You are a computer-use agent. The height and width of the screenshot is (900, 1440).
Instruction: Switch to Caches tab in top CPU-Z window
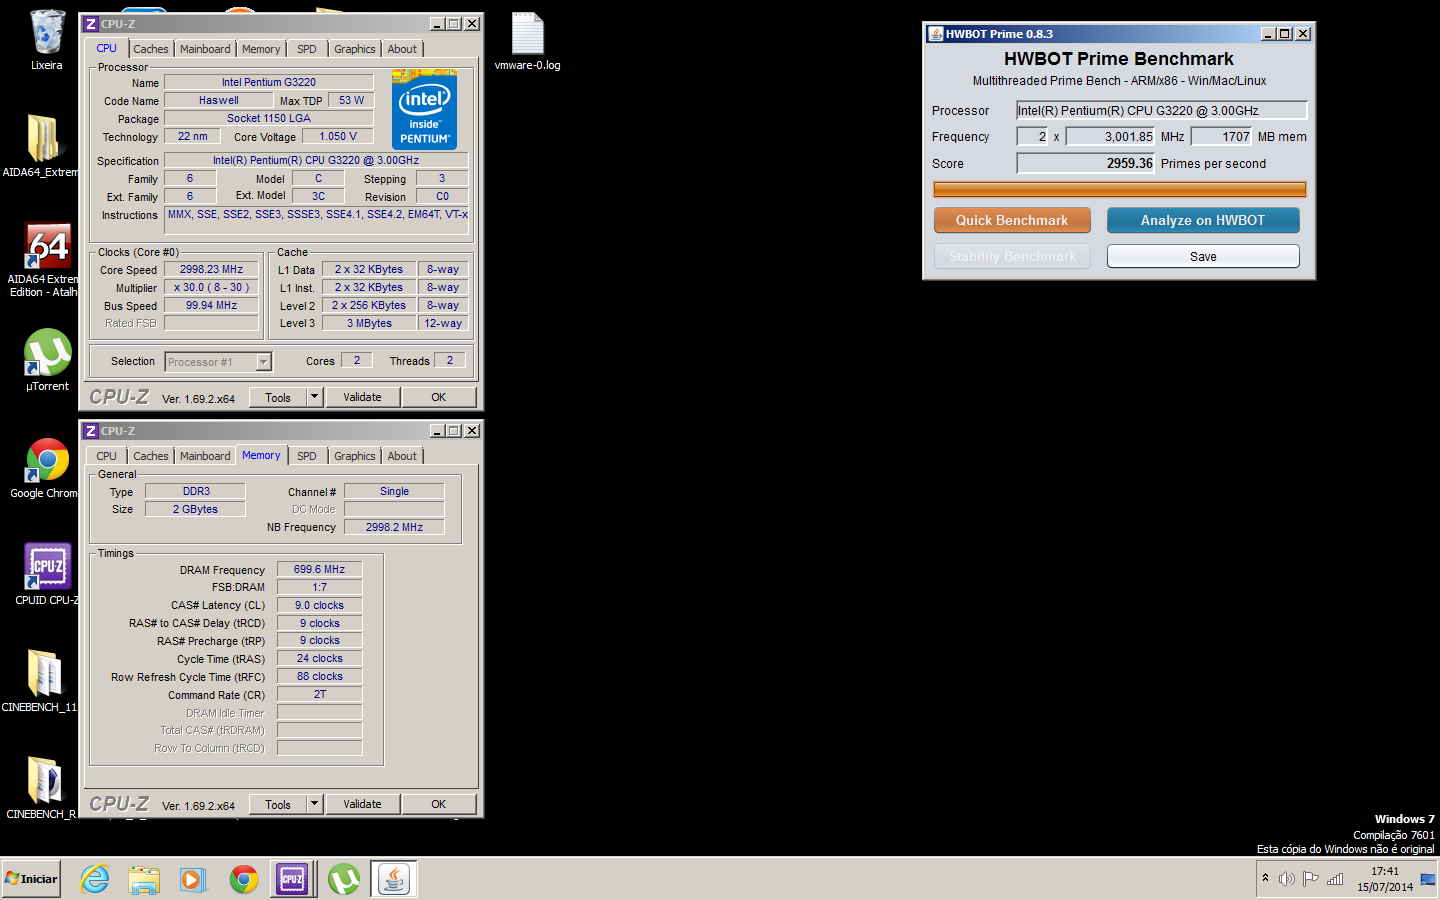pos(151,49)
